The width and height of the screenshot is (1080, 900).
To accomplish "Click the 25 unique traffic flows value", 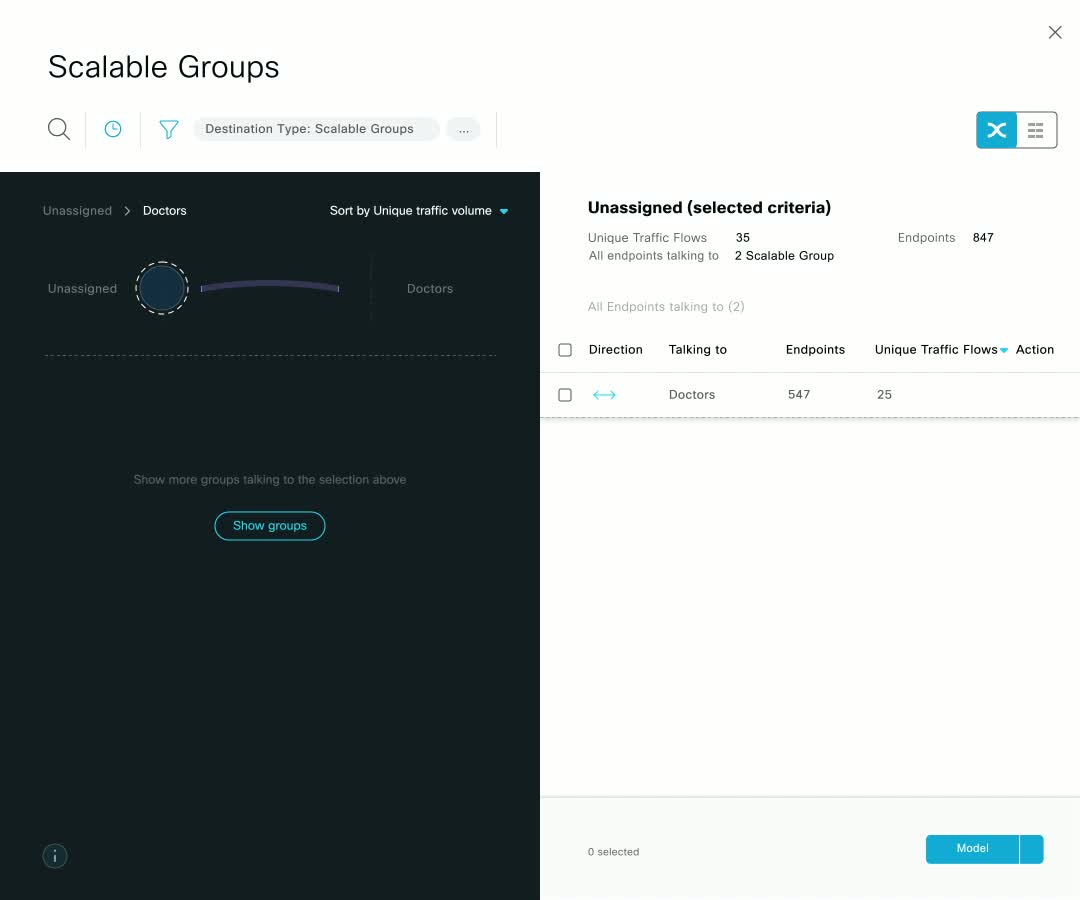I will pyautogui.click(x=884, y=395).
